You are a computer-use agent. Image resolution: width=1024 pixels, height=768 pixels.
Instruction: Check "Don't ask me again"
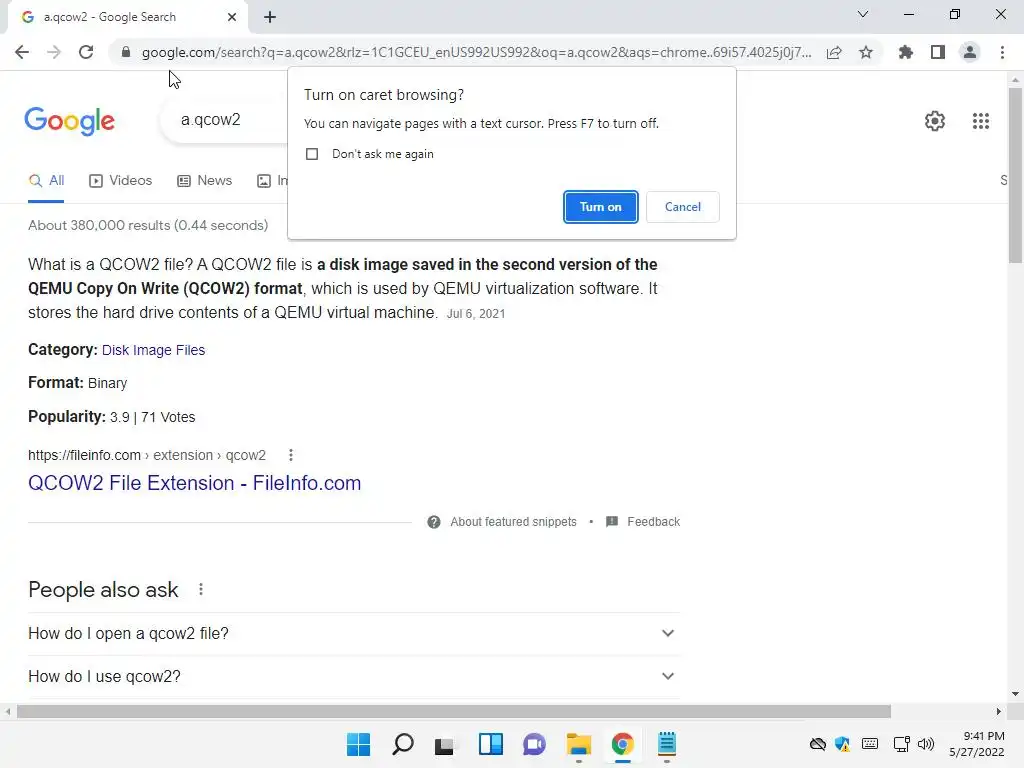click(x=312, y=154)
